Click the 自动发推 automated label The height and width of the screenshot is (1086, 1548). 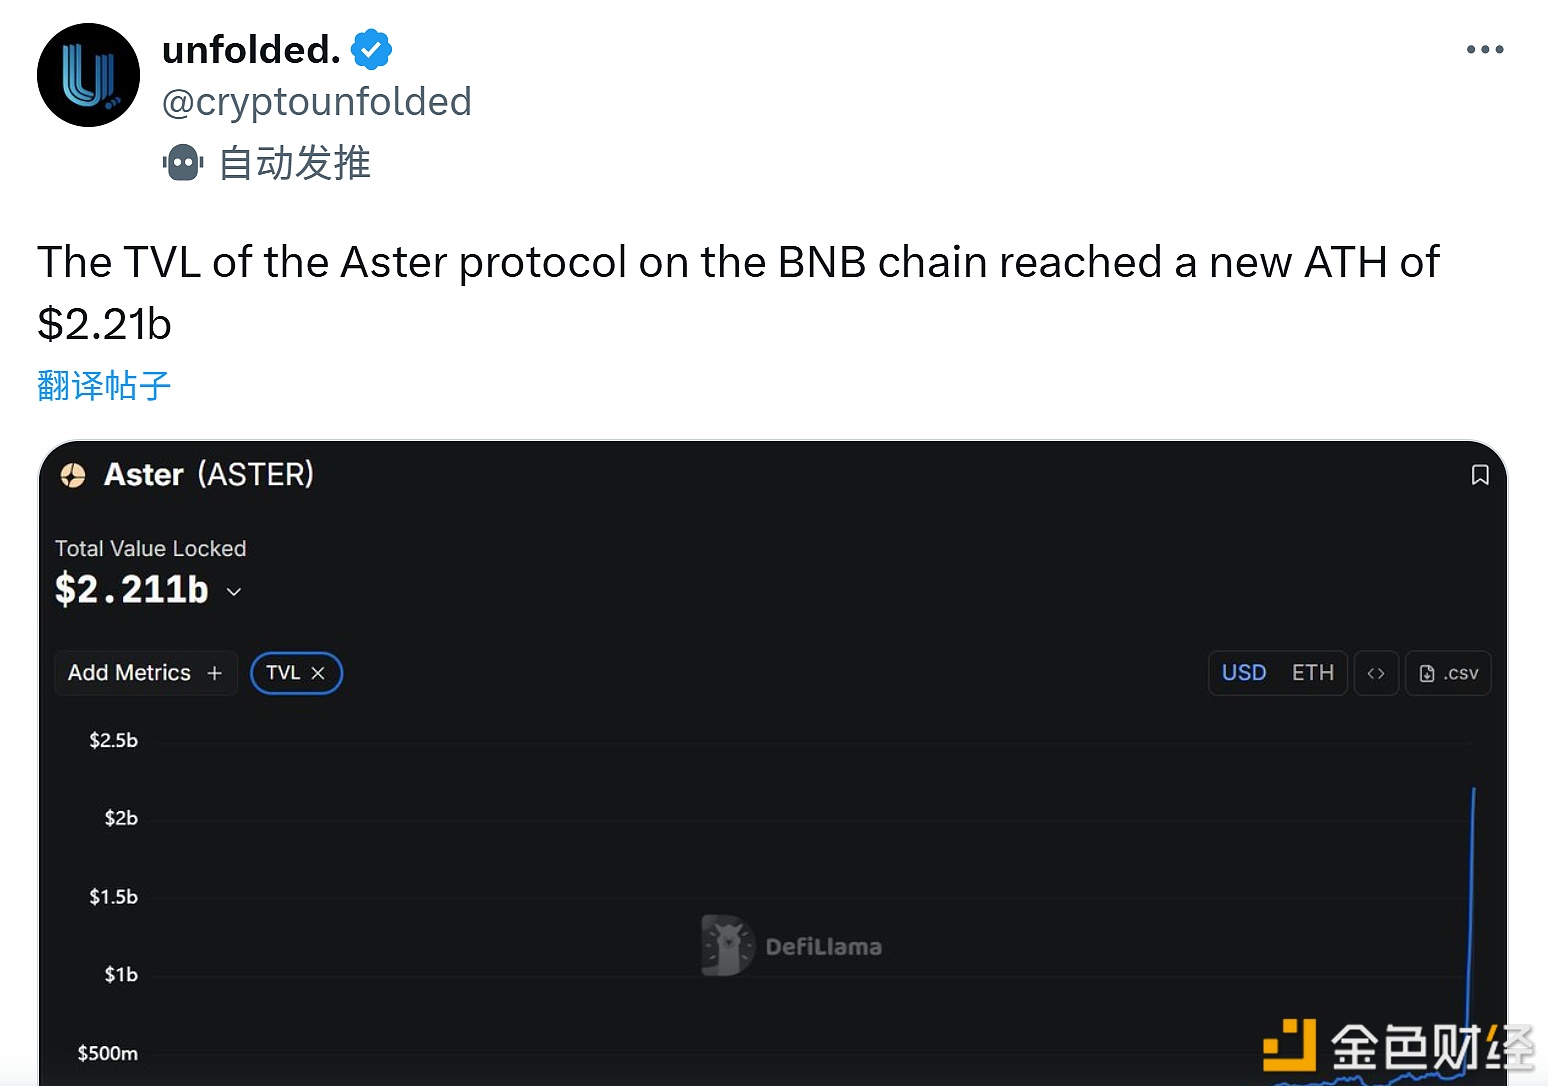click(294, 163)
